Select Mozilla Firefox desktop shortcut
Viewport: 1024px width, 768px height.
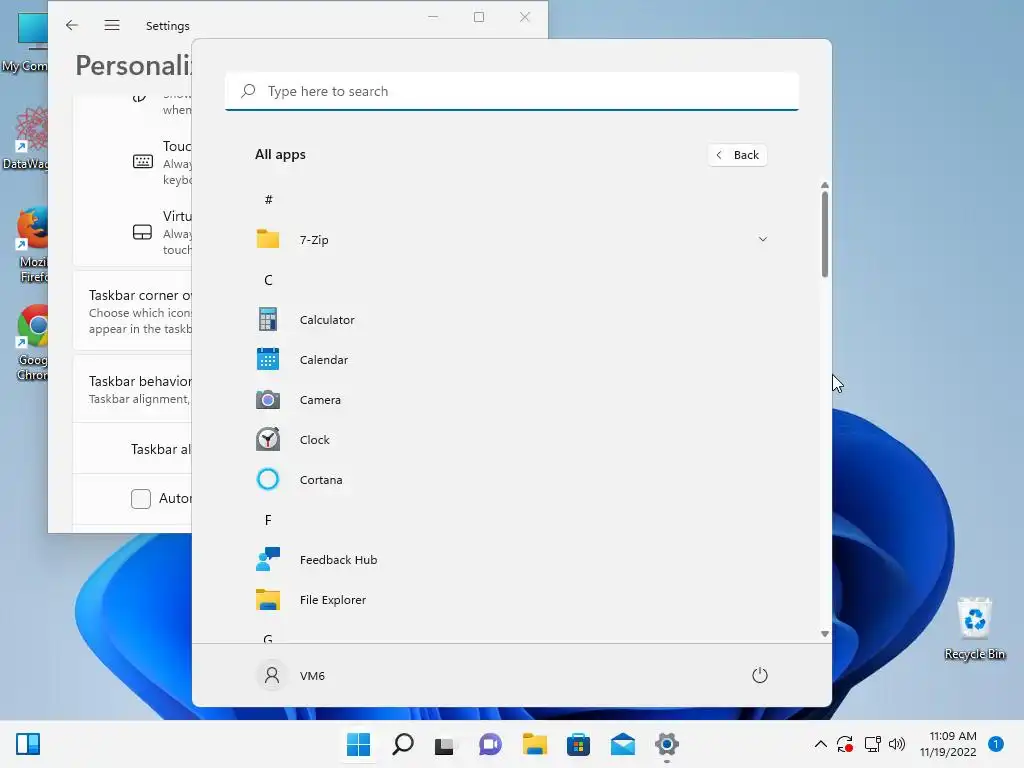(x=33, y=244)
